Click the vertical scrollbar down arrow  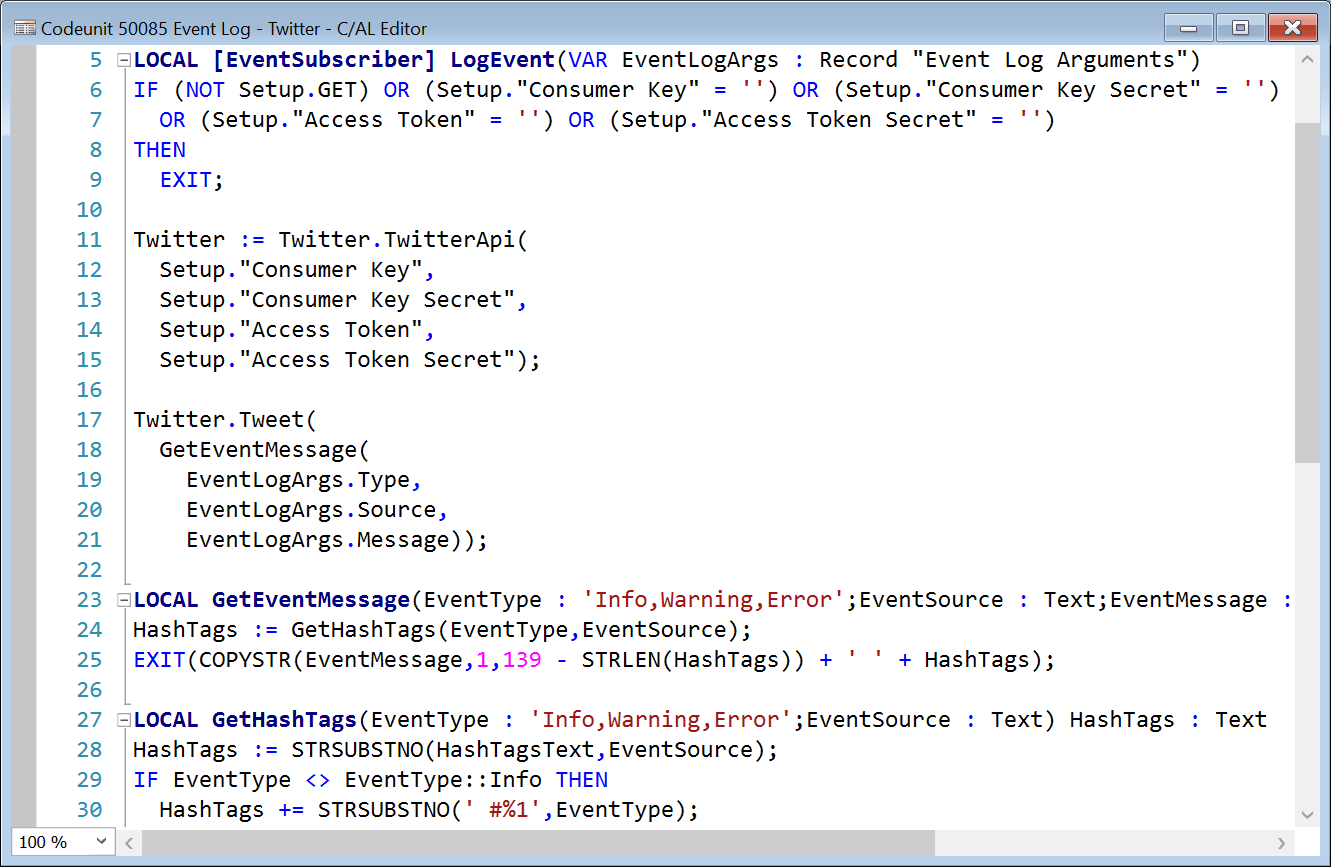(x=1306, y=814)
